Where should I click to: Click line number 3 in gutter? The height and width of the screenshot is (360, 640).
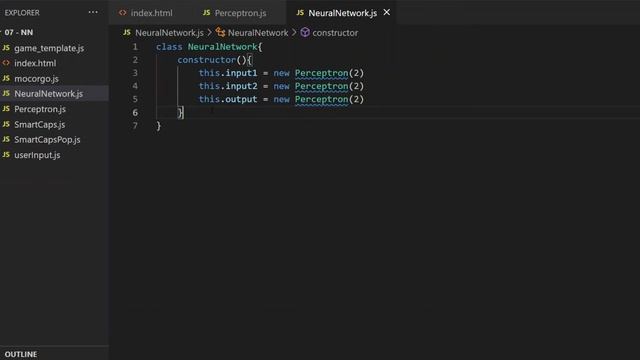[135, 73]
